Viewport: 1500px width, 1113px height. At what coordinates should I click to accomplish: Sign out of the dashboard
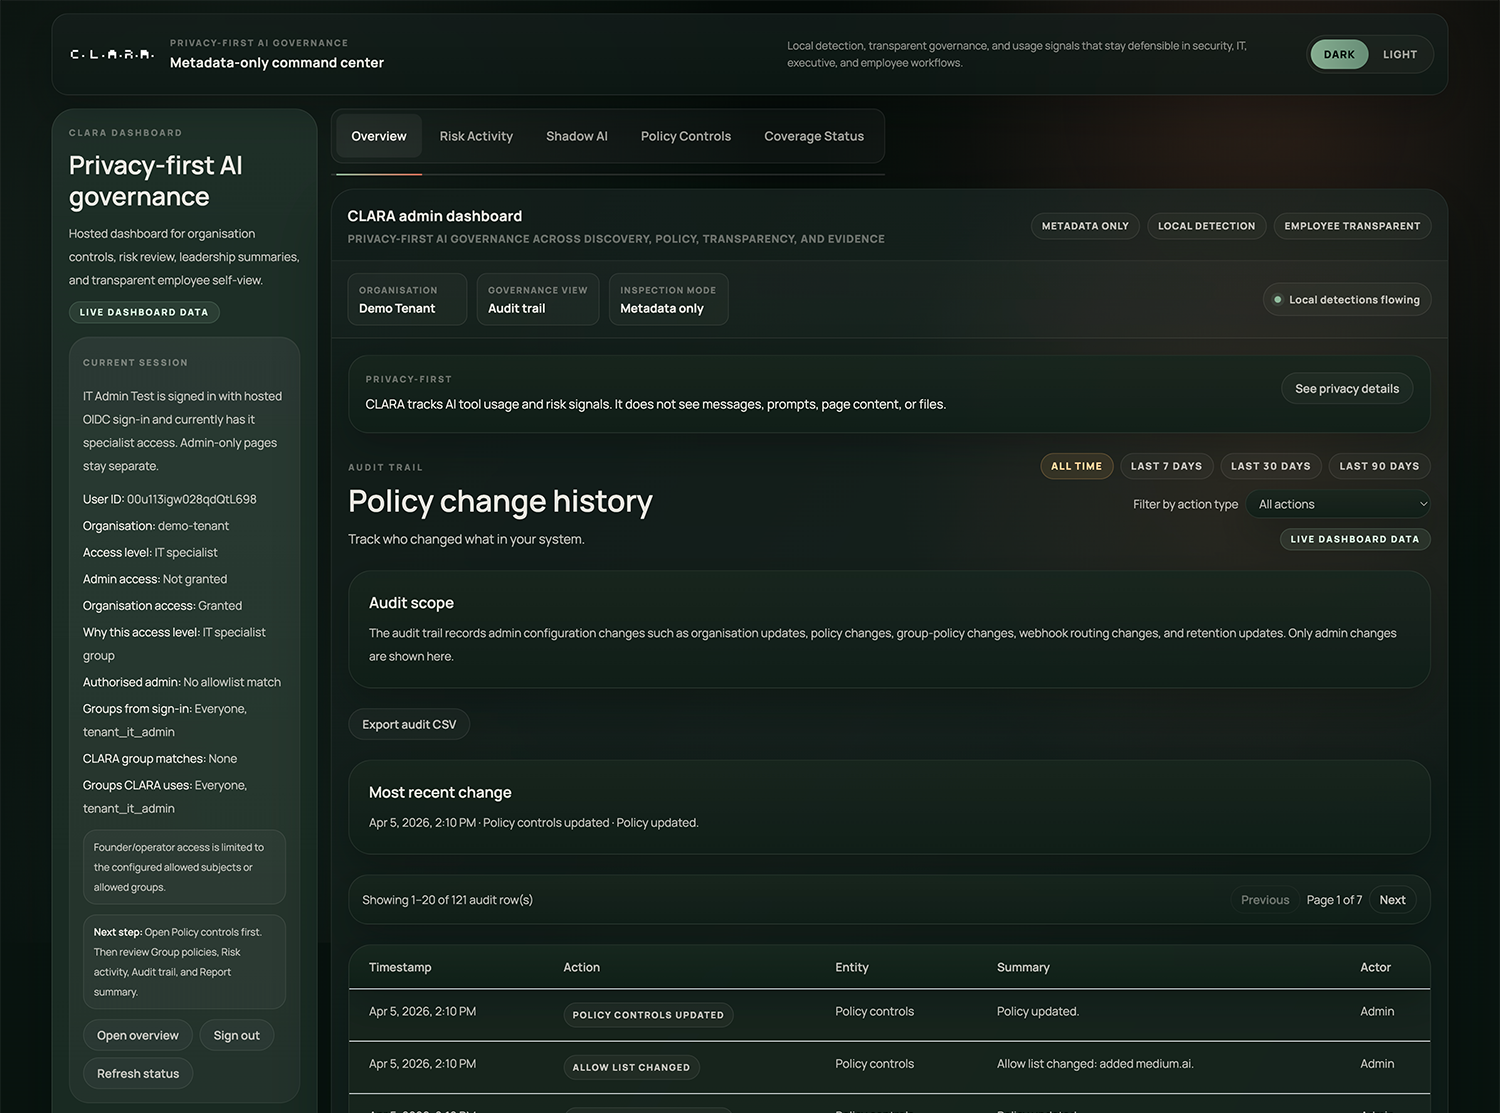tap(236, 1035)
